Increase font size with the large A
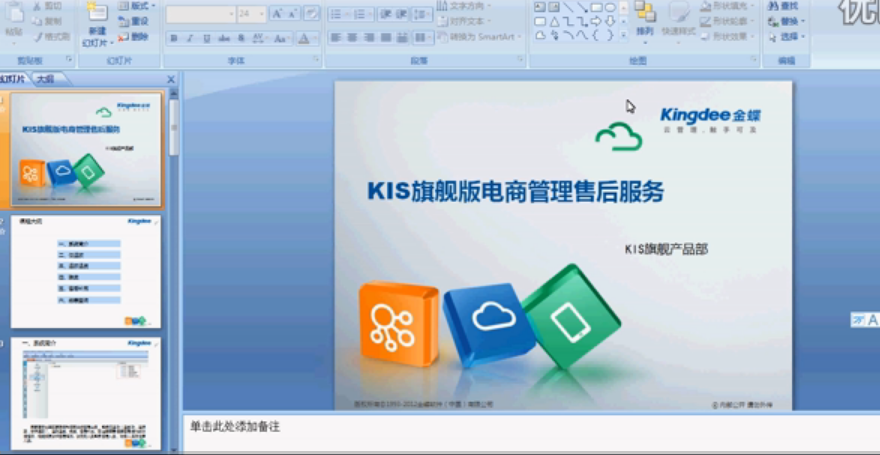The height and width of the screenshot is (455, 880). point(277,14)
